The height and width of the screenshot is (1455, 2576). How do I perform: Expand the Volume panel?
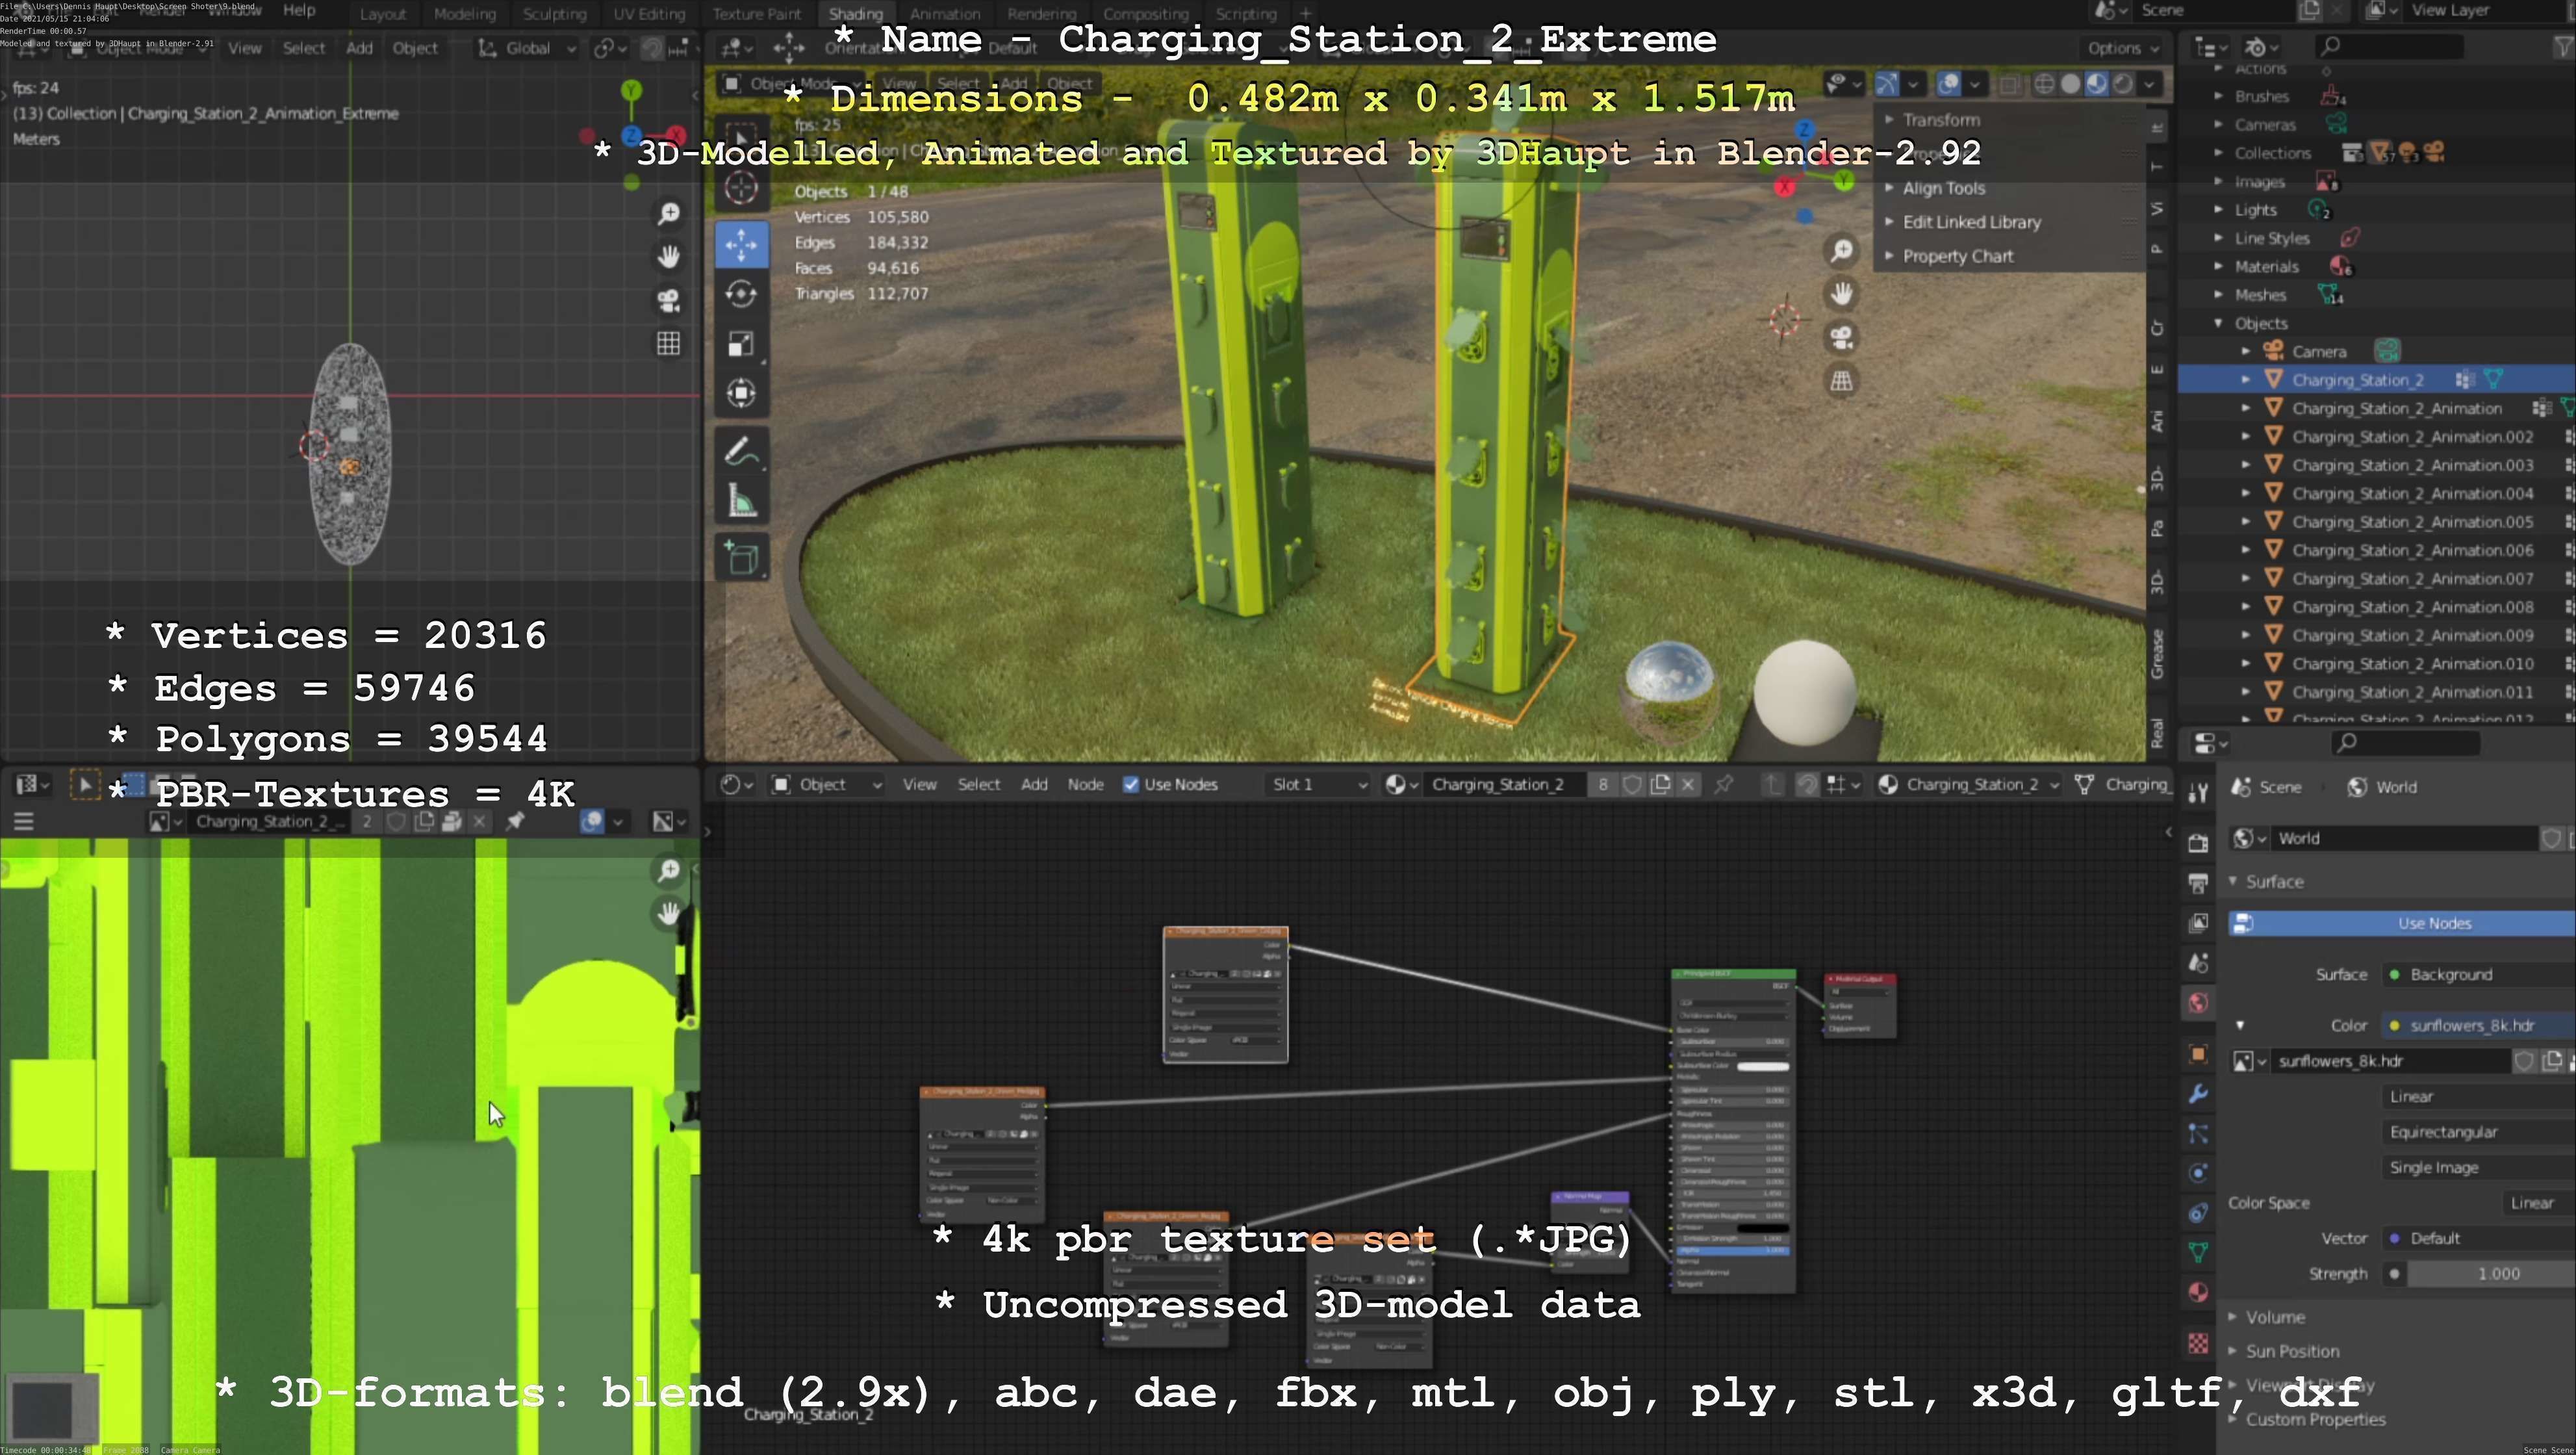pos(2274,1317)
